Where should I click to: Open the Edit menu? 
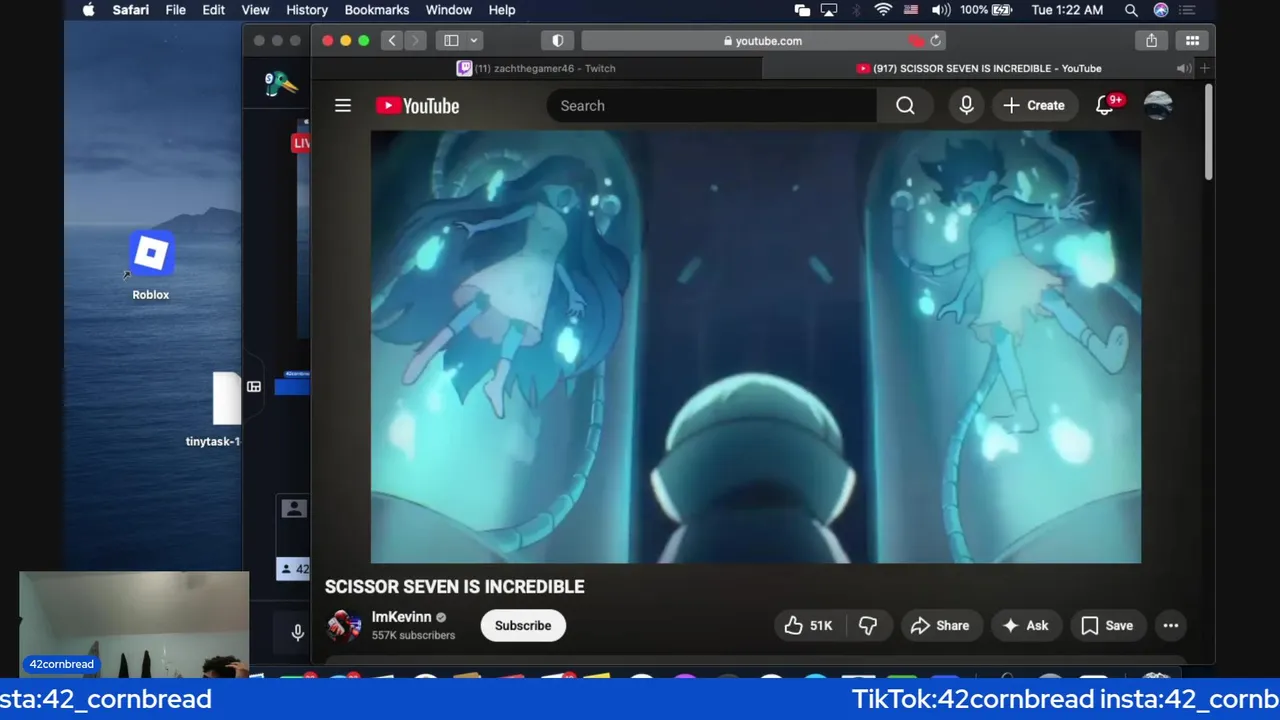(213, 10)
